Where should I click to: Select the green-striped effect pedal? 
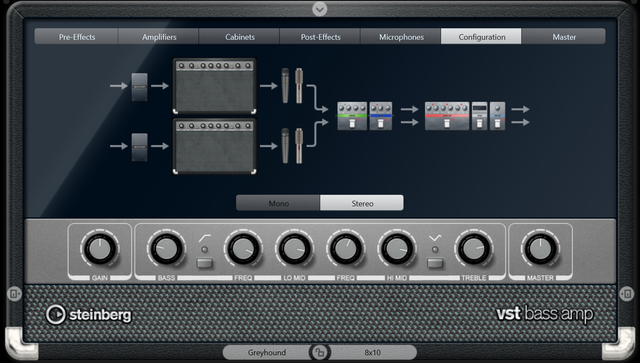click(x=352, y=116)
